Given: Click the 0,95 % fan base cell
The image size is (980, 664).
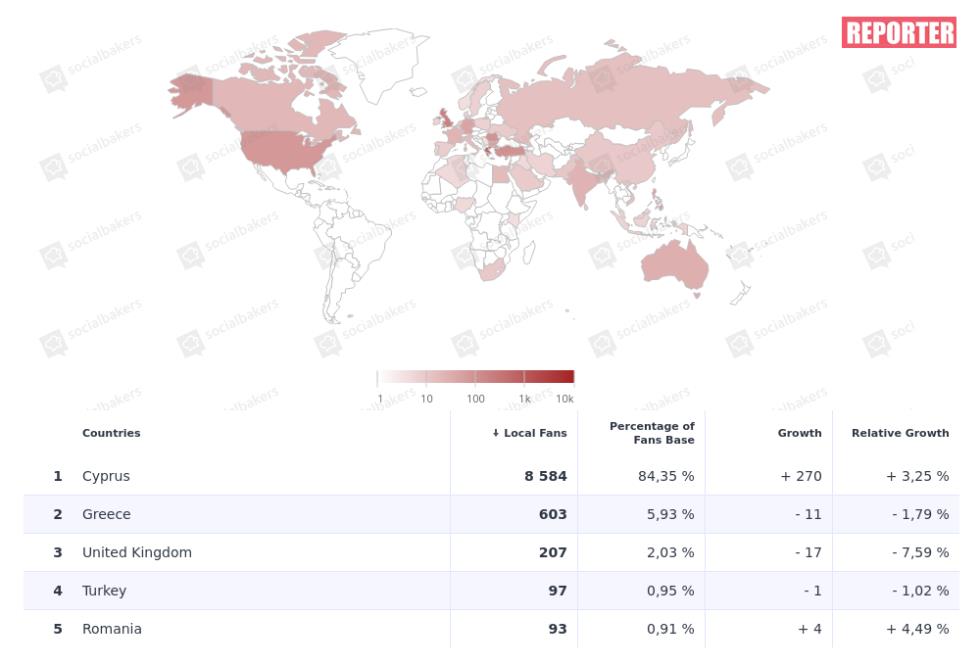Looking at the screenshot, I should pyautogui.click(x=671, y=590).
